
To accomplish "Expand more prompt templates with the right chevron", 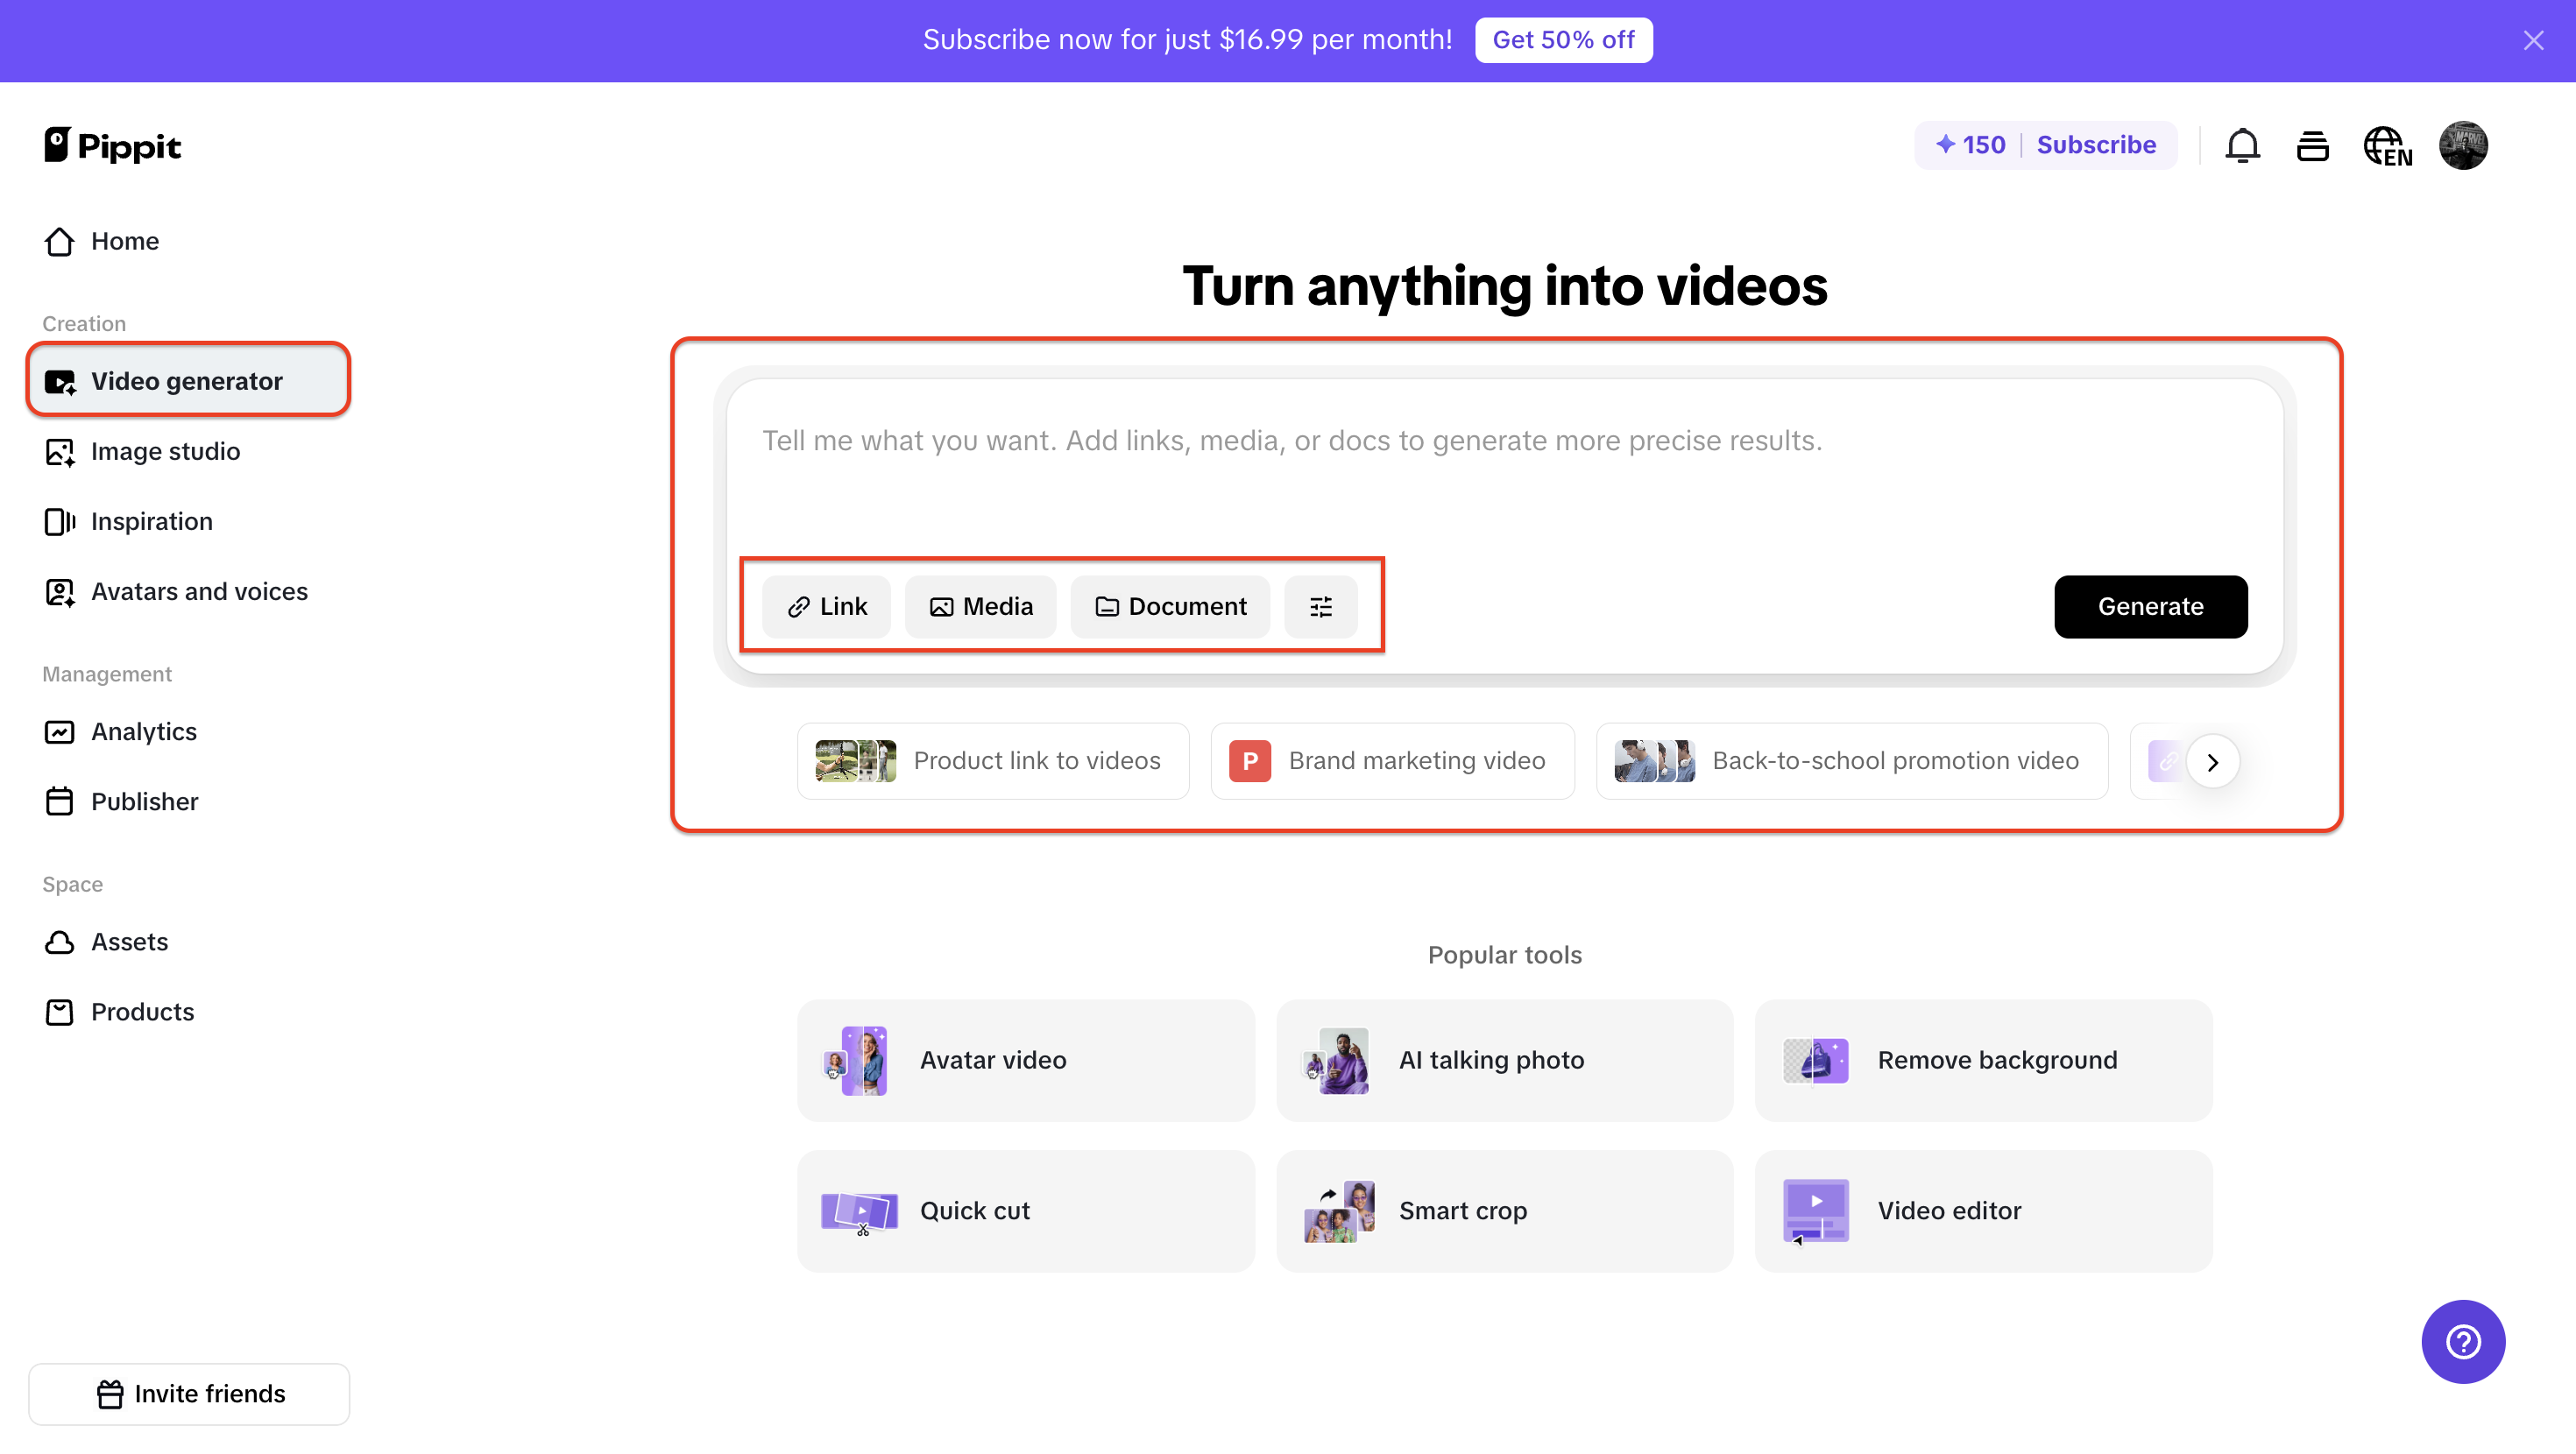I will coord(2213,761).
